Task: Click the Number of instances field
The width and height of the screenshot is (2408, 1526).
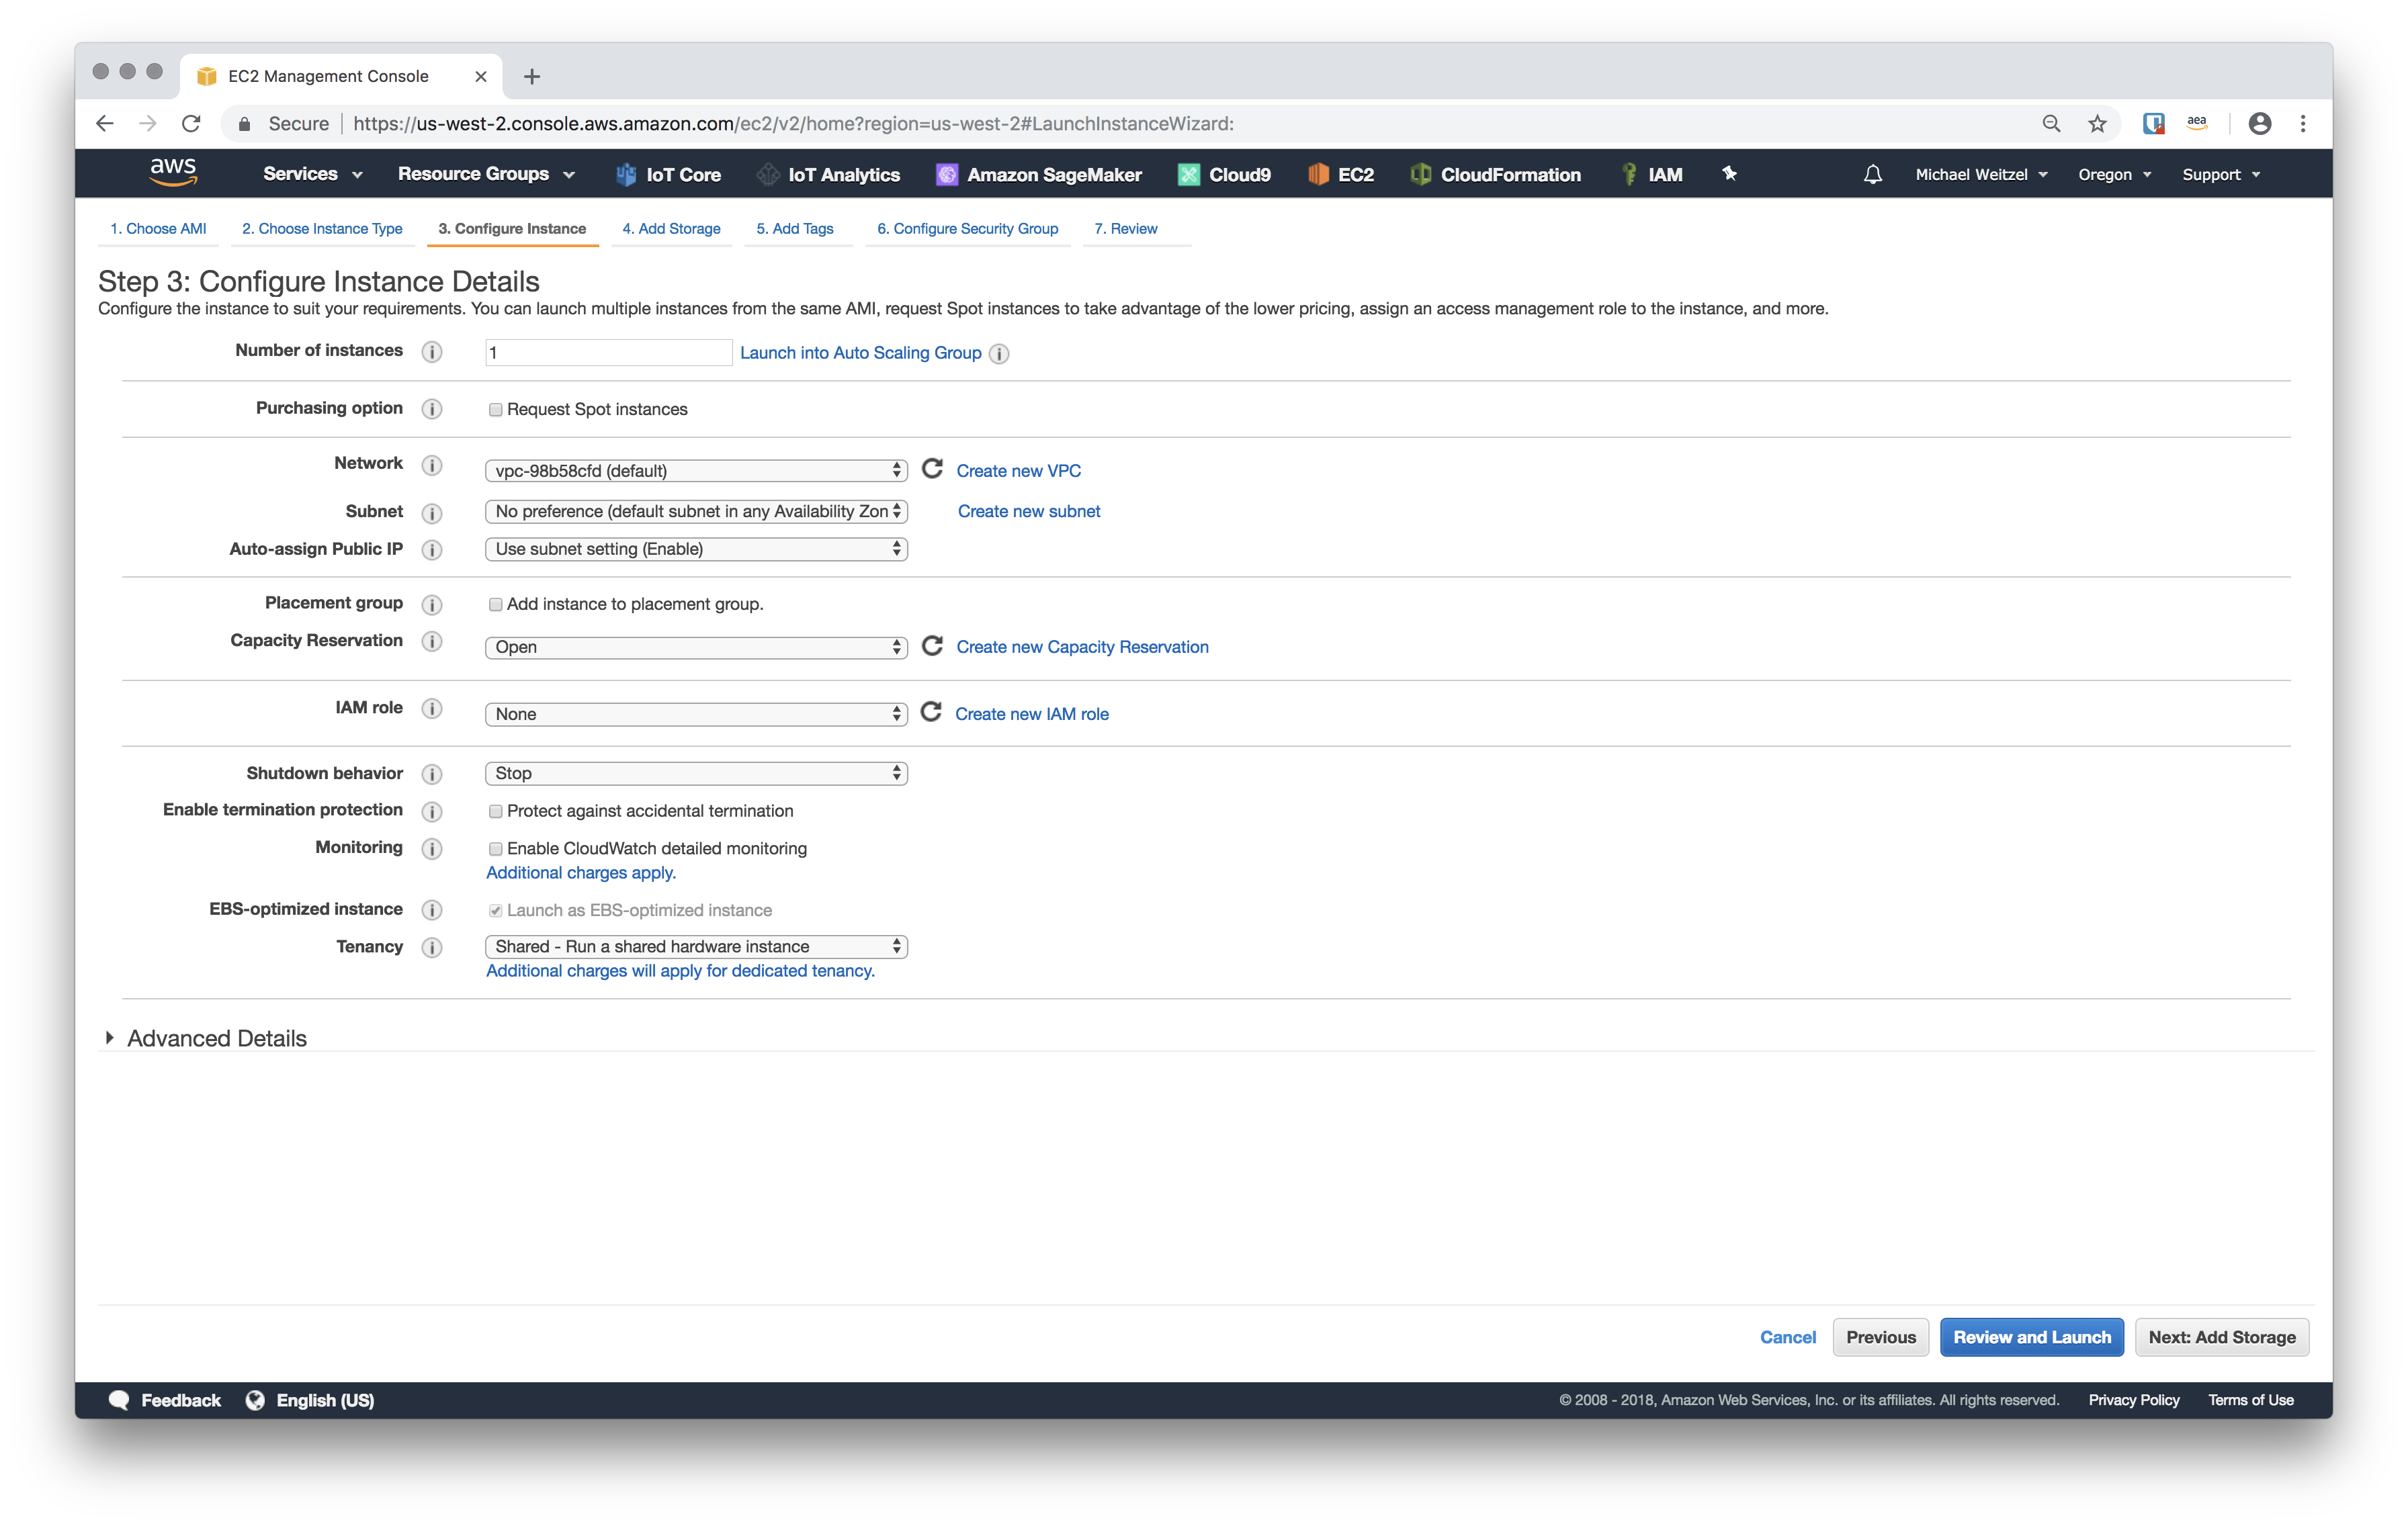Action: [x=608, y=352]
